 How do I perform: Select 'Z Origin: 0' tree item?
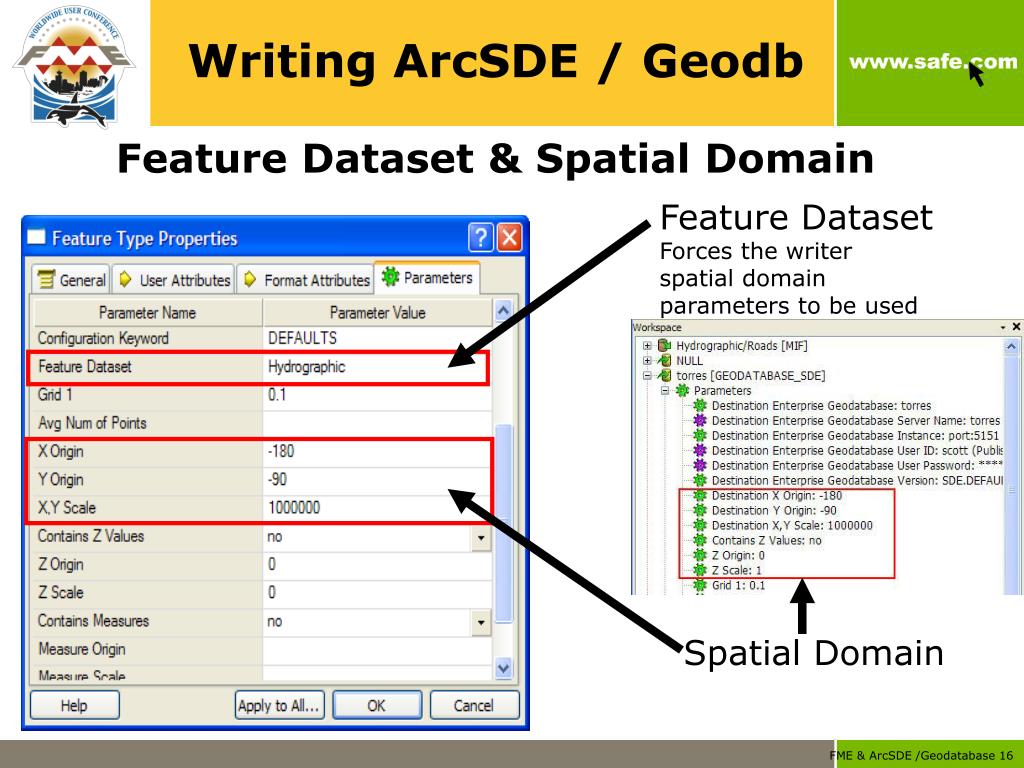(x=738, y=556)
